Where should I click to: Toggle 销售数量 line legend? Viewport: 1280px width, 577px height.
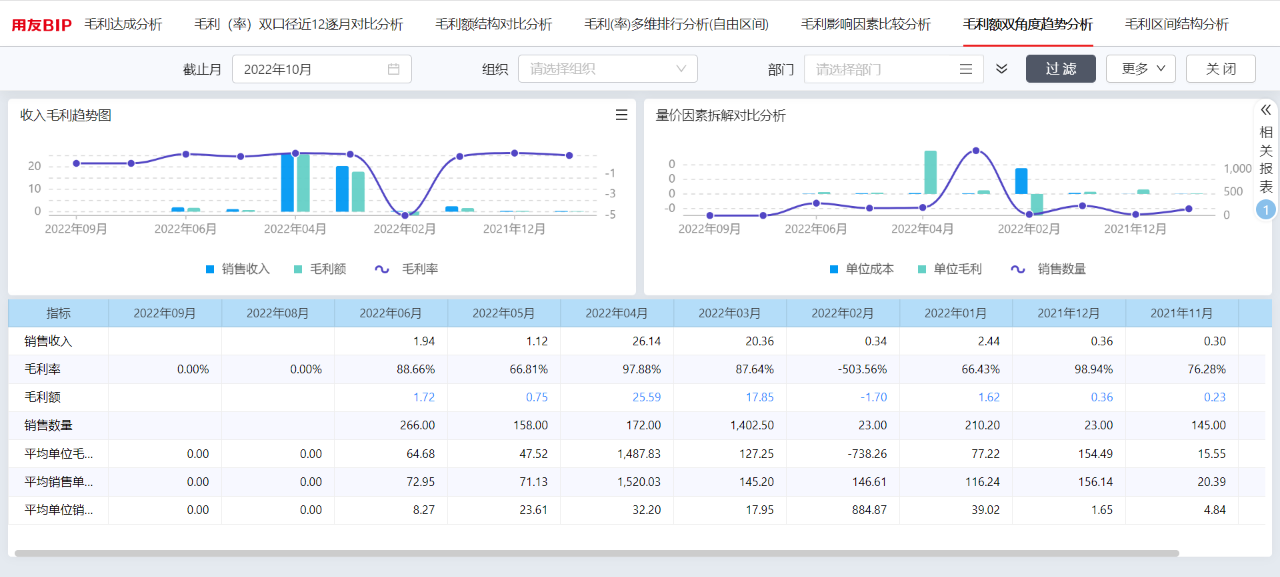pos(1048,269)
